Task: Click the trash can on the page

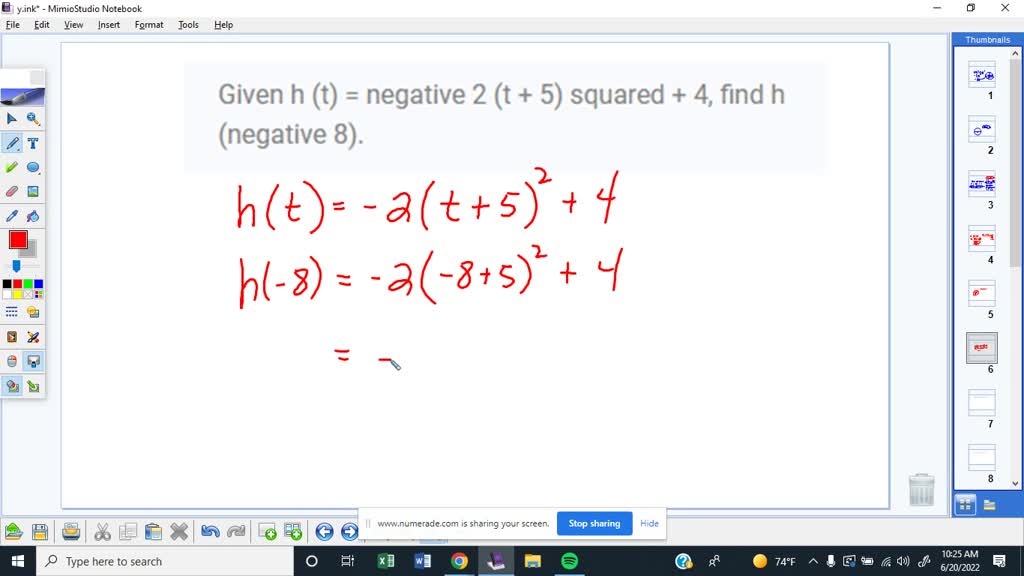Action: pyautogui.click(x=921, y=489)
